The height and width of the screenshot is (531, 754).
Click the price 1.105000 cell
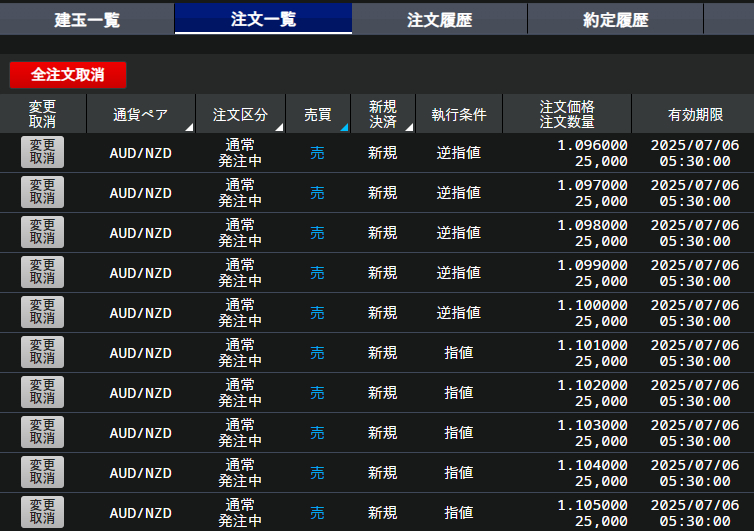tap(592, 505)
